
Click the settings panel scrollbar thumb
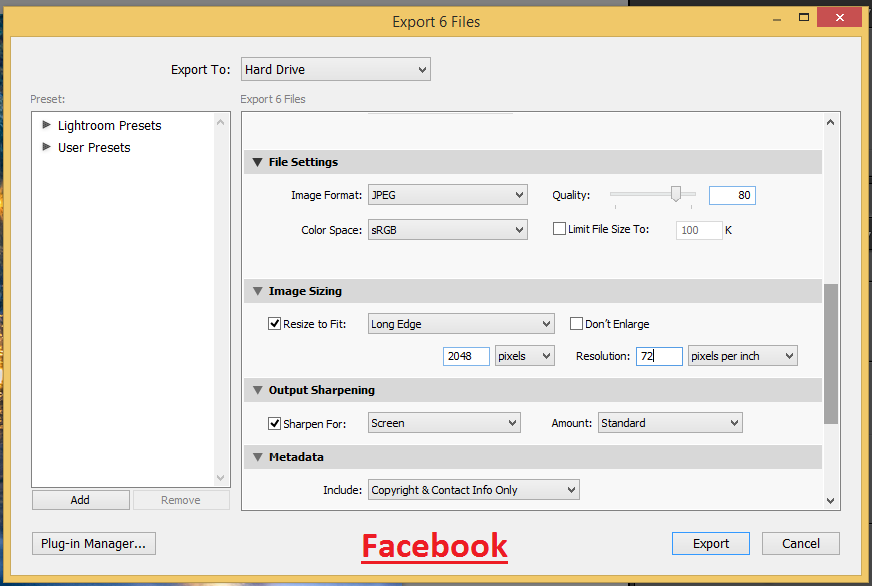pos(831,354)
